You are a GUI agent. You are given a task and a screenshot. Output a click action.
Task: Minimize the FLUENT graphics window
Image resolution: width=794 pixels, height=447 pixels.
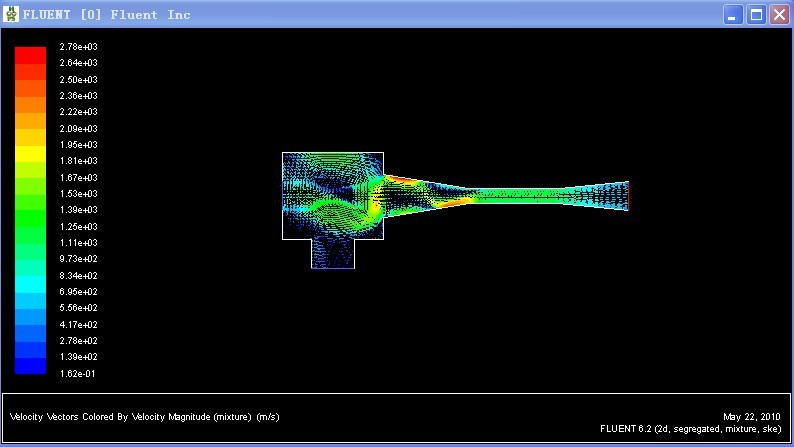(735, 14)
